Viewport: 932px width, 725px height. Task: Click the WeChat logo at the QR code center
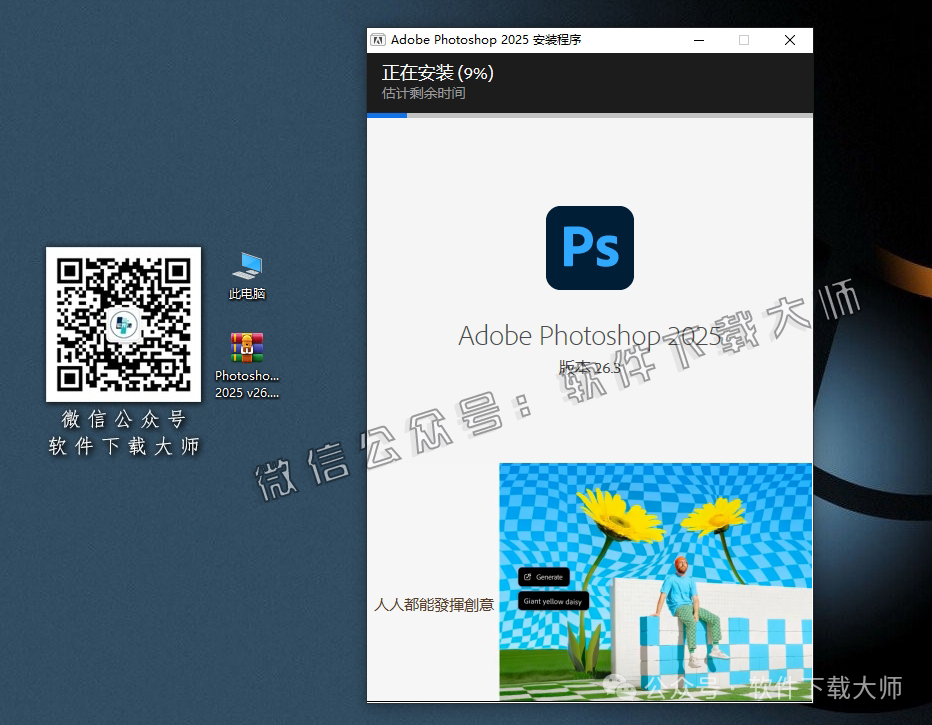tap(123, 322)
